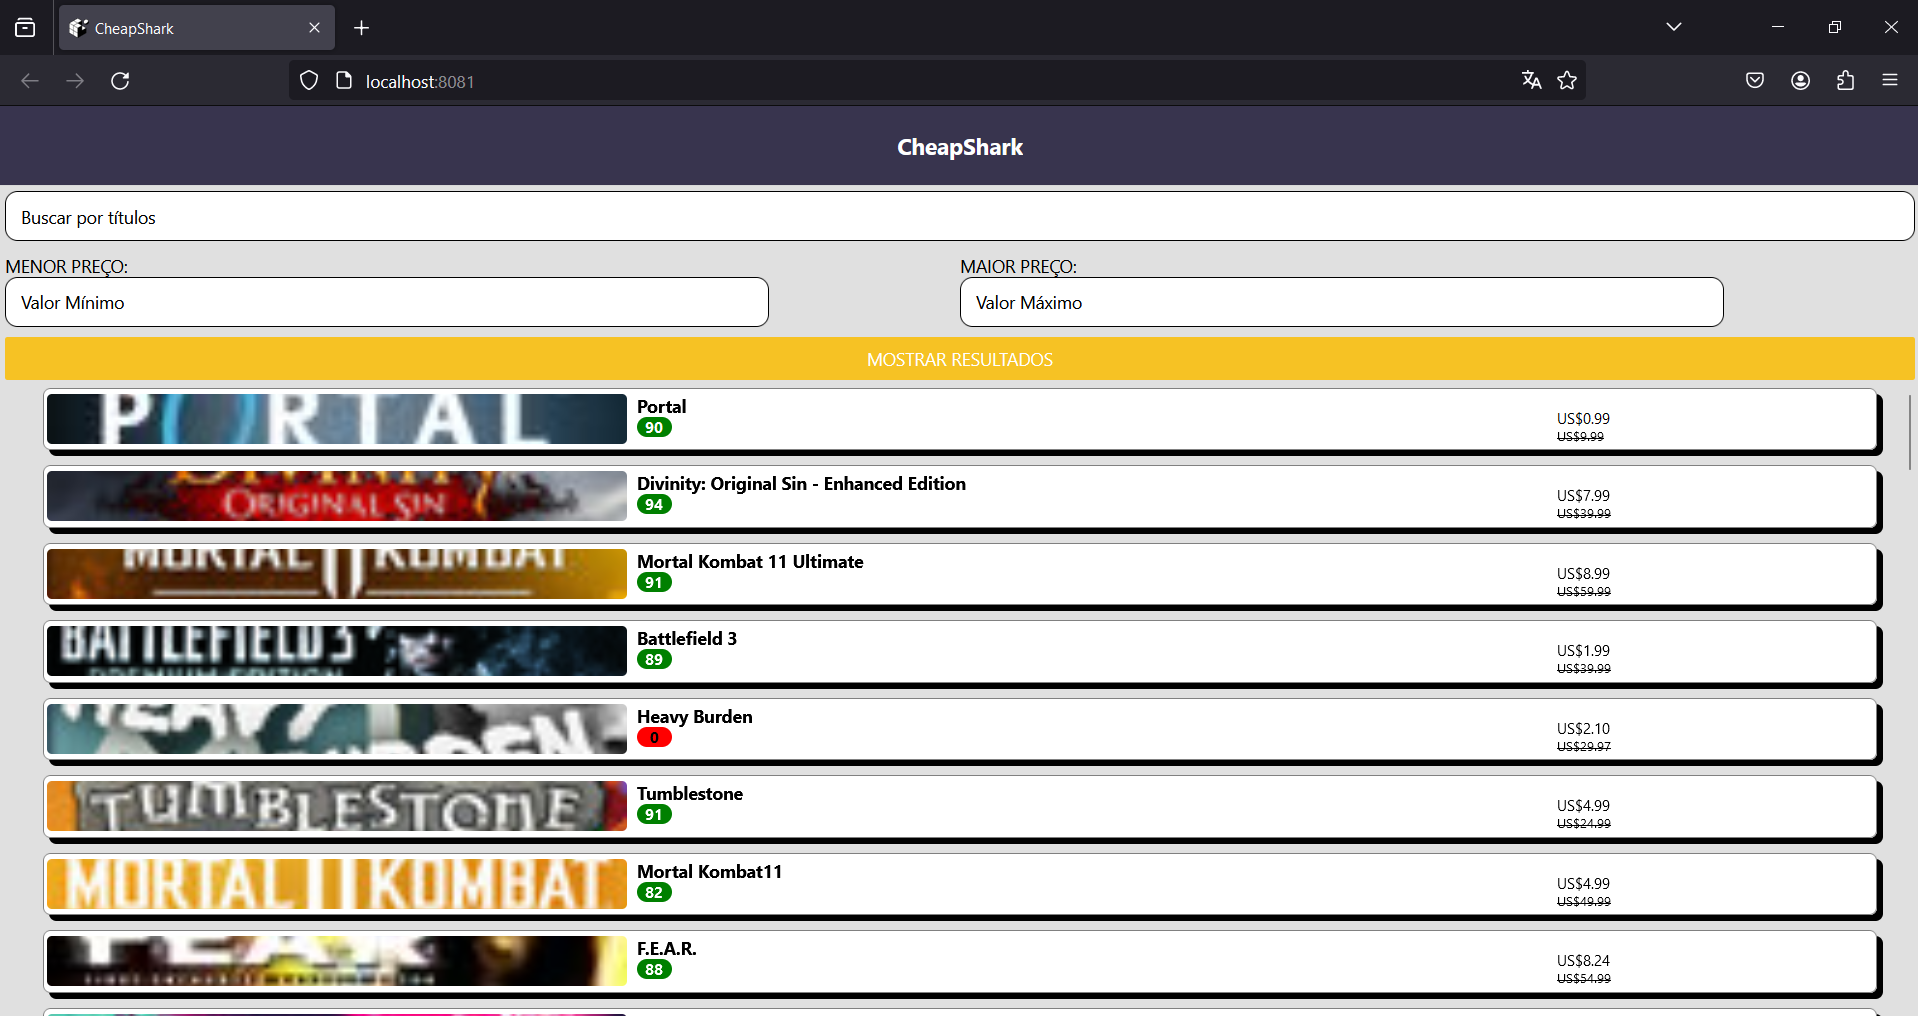Image resolution: width=1918 pixels, height=1016 pixels.
Task: Click the Firefox View icon
Action: pyautogui.click(x=25, y=28)
